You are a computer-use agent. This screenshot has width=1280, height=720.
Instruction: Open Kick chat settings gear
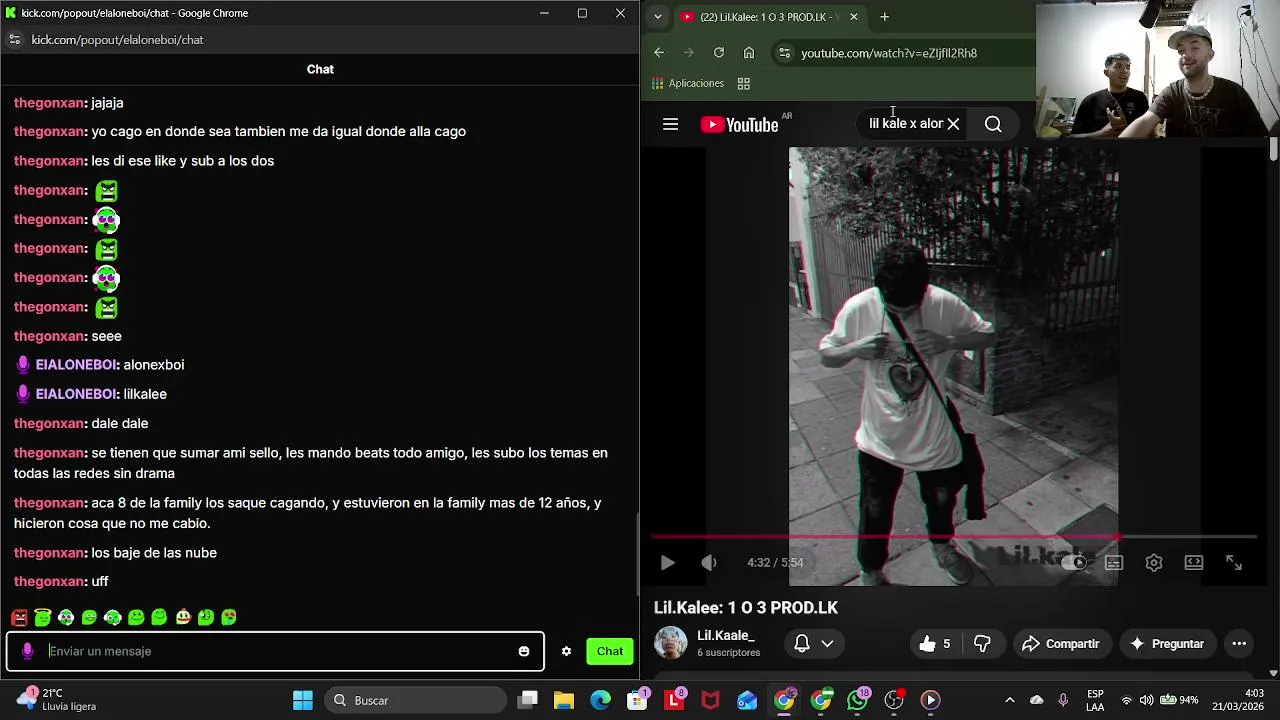tap(566, 651)
